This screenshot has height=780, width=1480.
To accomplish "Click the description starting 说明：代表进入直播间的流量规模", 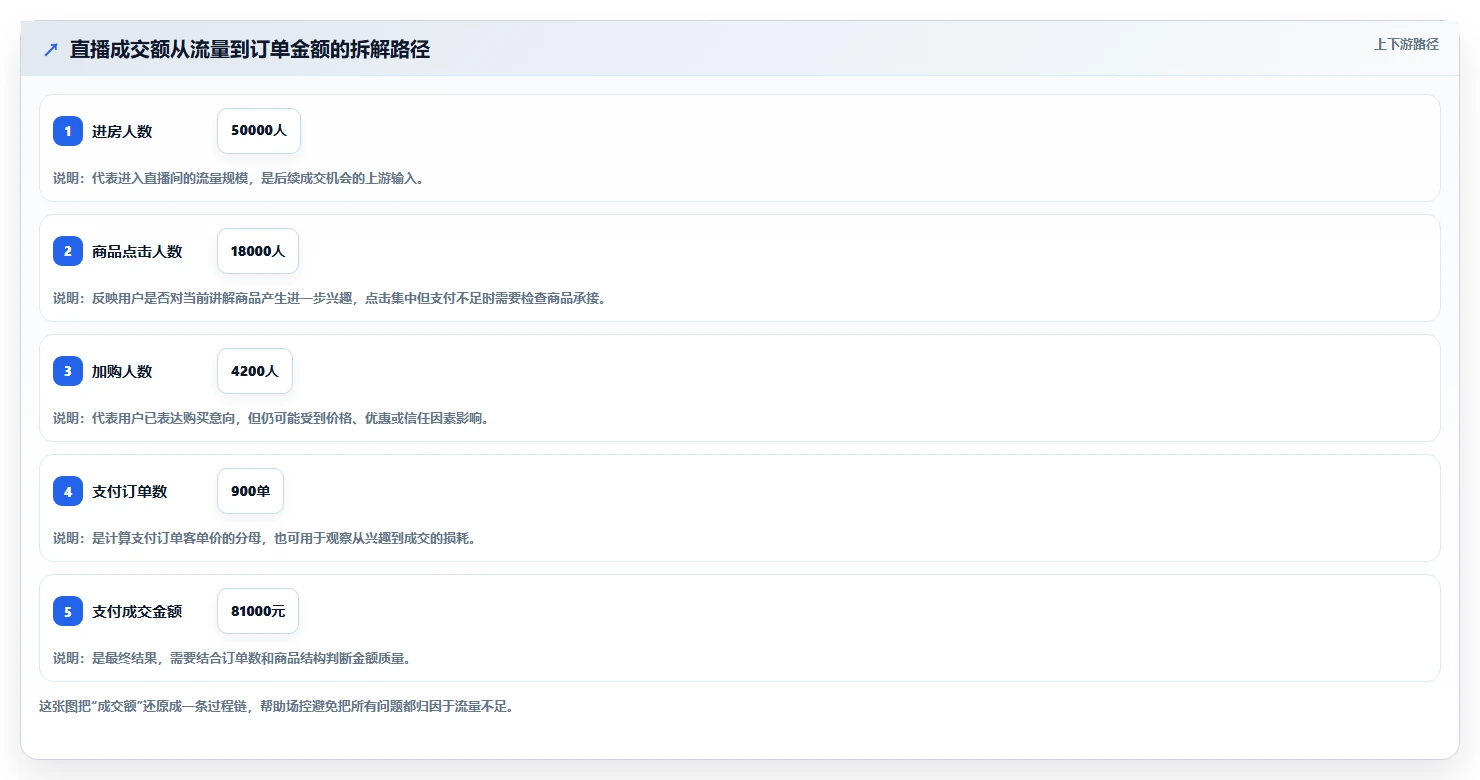I will coord(238,178).
